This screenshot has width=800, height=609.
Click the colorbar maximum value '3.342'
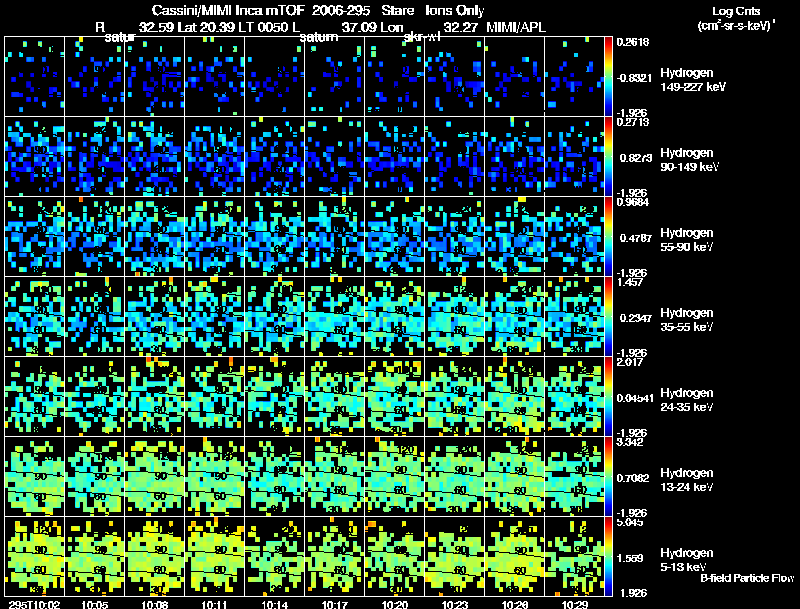pos(630,442)
